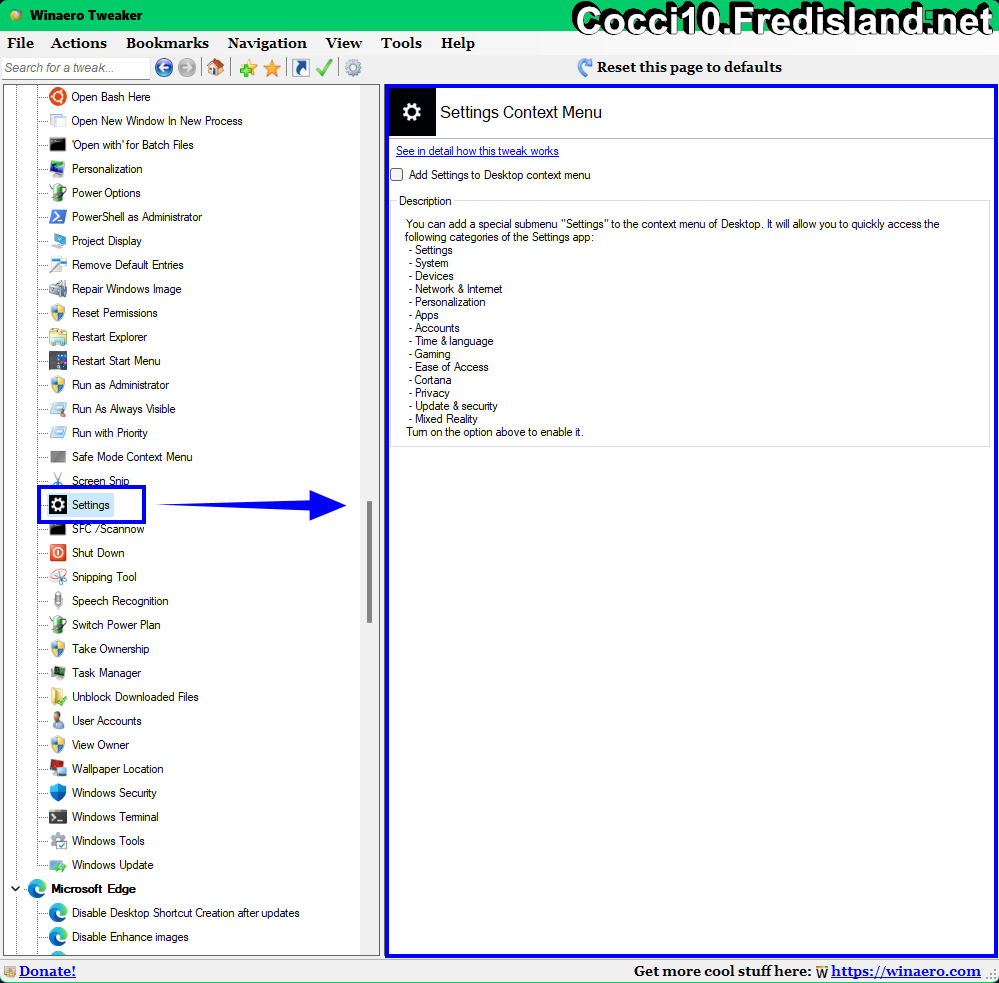
Task: Select the SFC /Scannow tree item
Action: click(x=108, y=529)
